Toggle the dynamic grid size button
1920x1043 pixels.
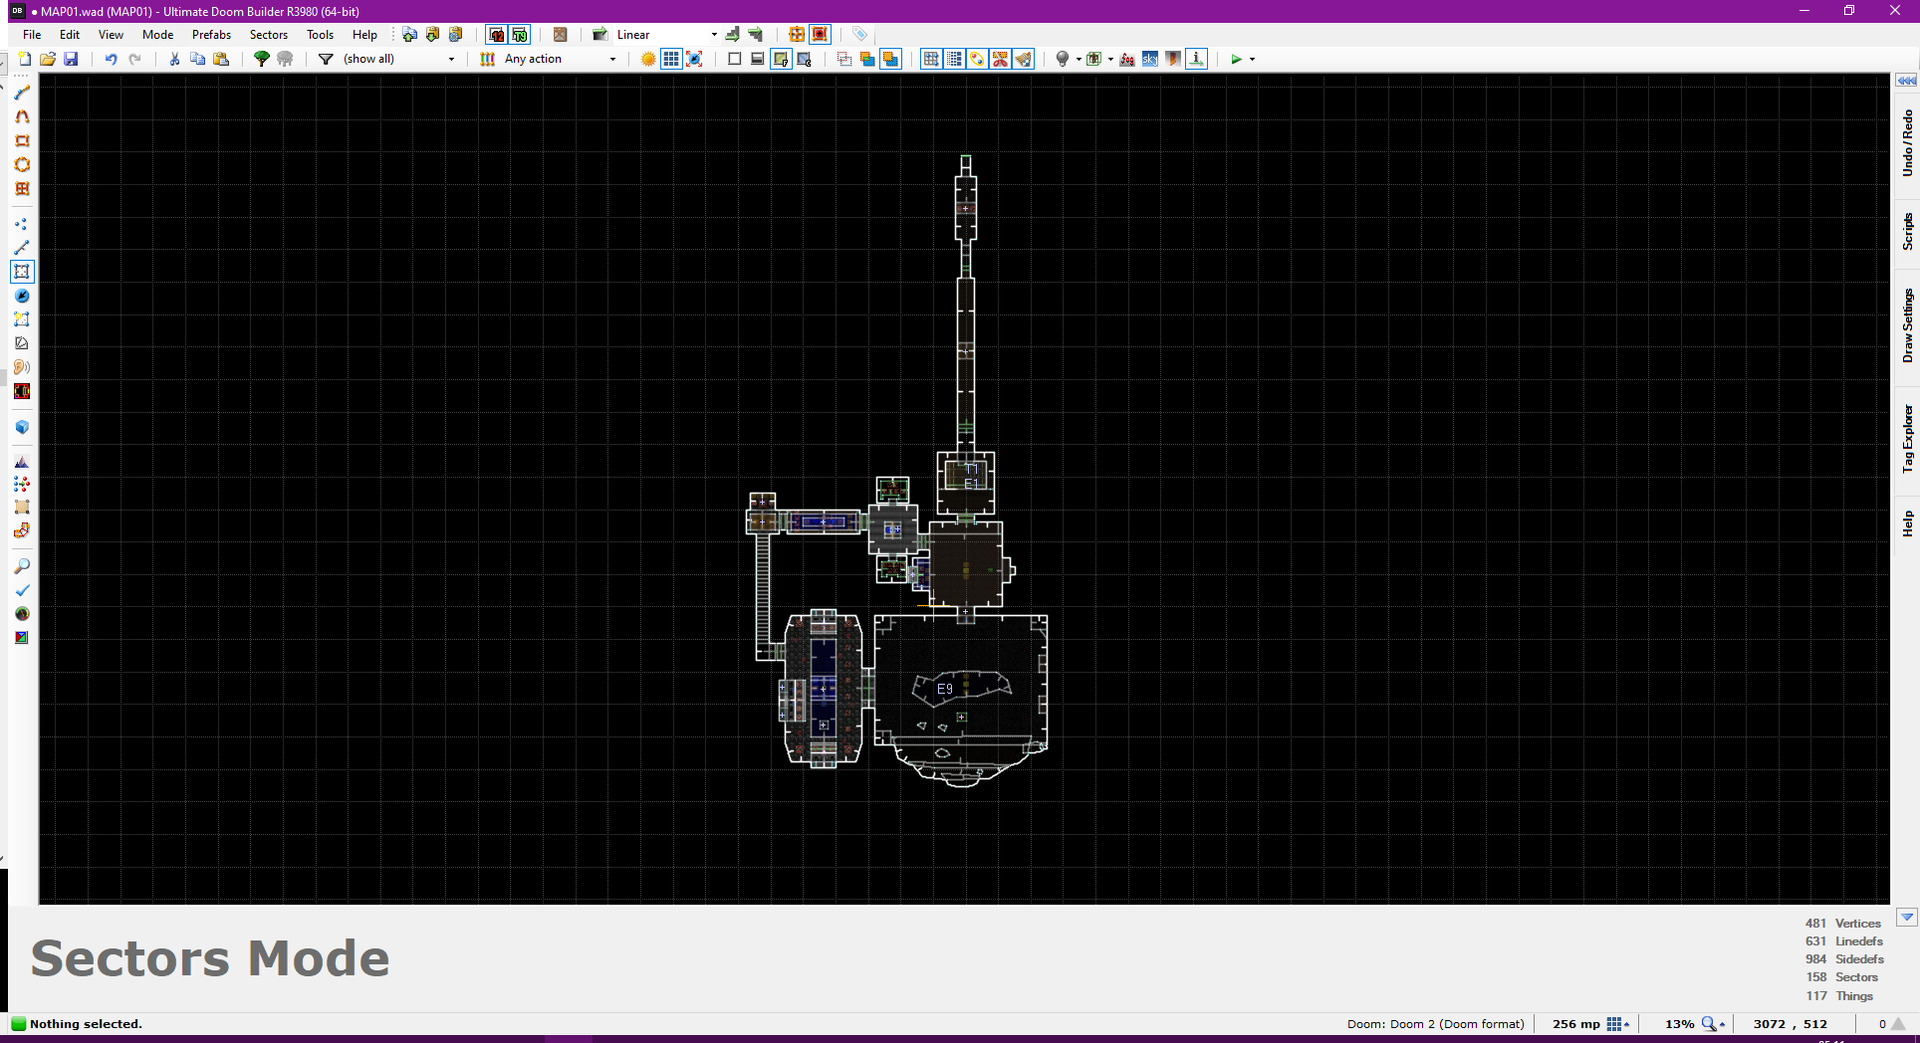click(954, 59)
